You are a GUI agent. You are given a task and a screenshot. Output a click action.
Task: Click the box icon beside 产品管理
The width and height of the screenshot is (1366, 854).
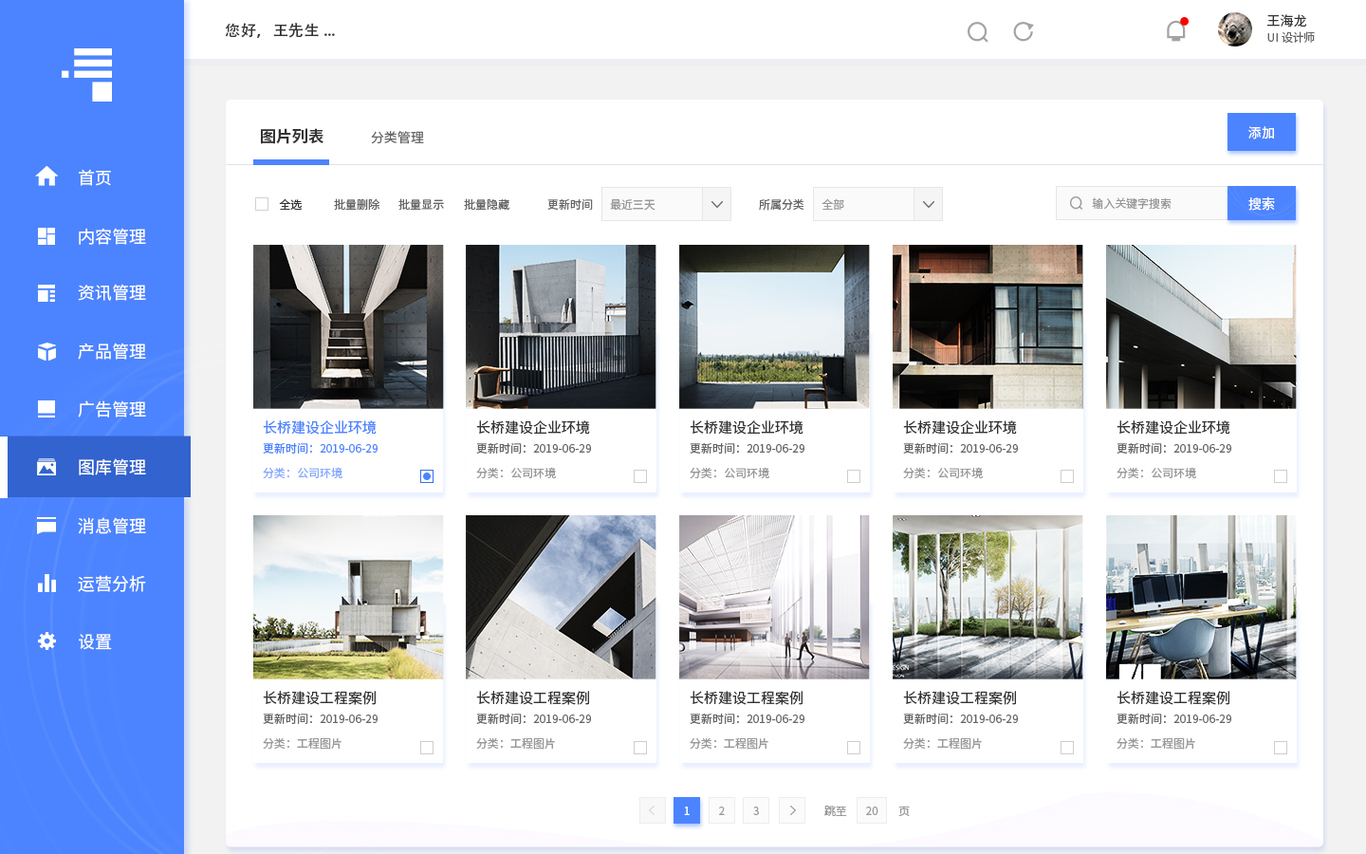click(x=47, y=351)
